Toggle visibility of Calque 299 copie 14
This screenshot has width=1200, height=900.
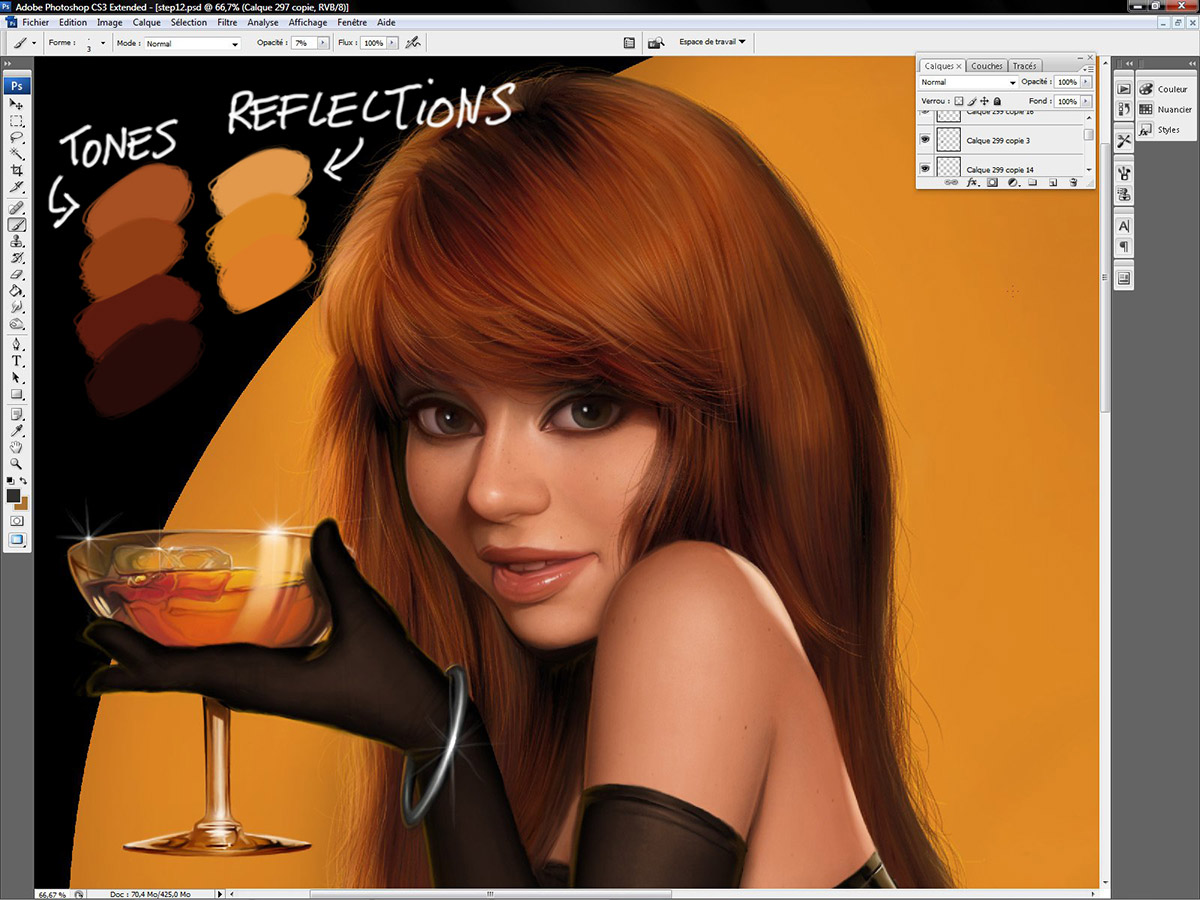pyautogui.click(x=925, y=169)
